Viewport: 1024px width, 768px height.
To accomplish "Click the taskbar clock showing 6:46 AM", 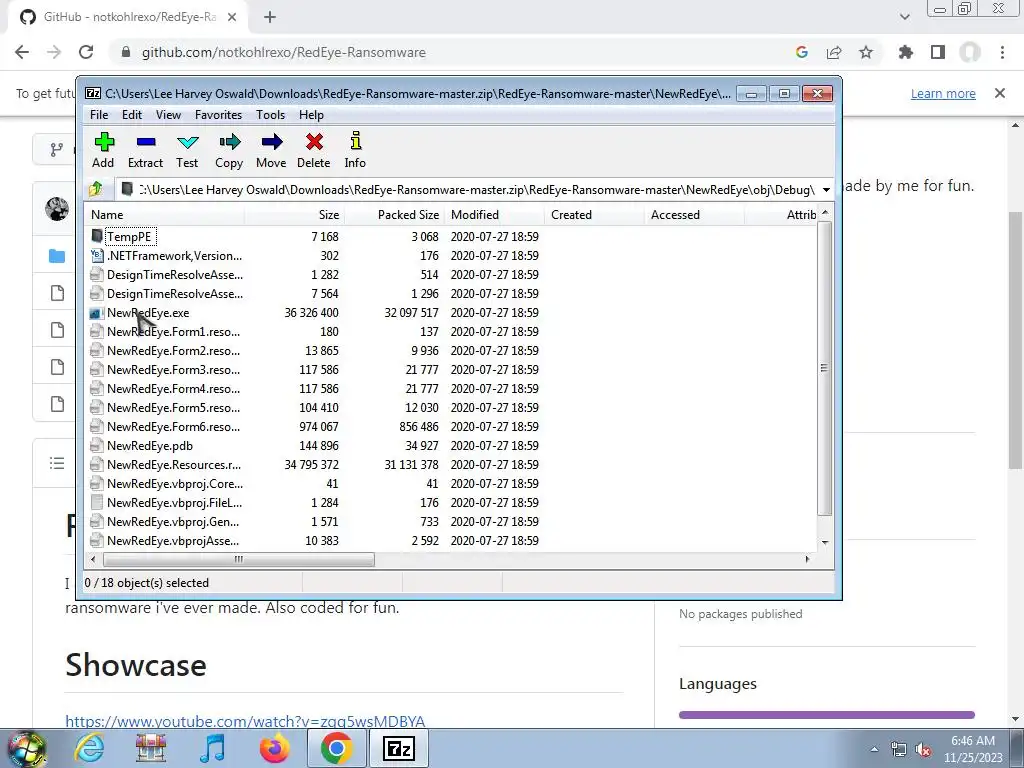I will [973, 749].
